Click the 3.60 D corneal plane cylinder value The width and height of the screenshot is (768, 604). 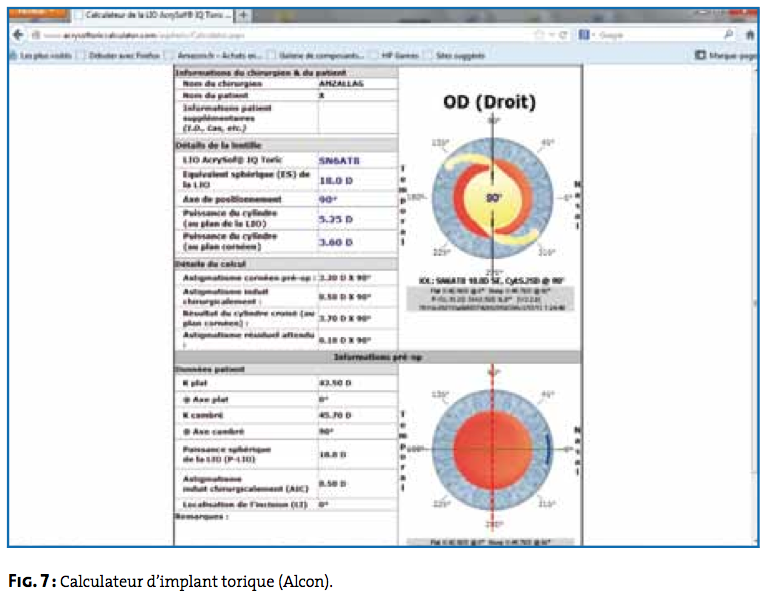[x=336, y=242]
